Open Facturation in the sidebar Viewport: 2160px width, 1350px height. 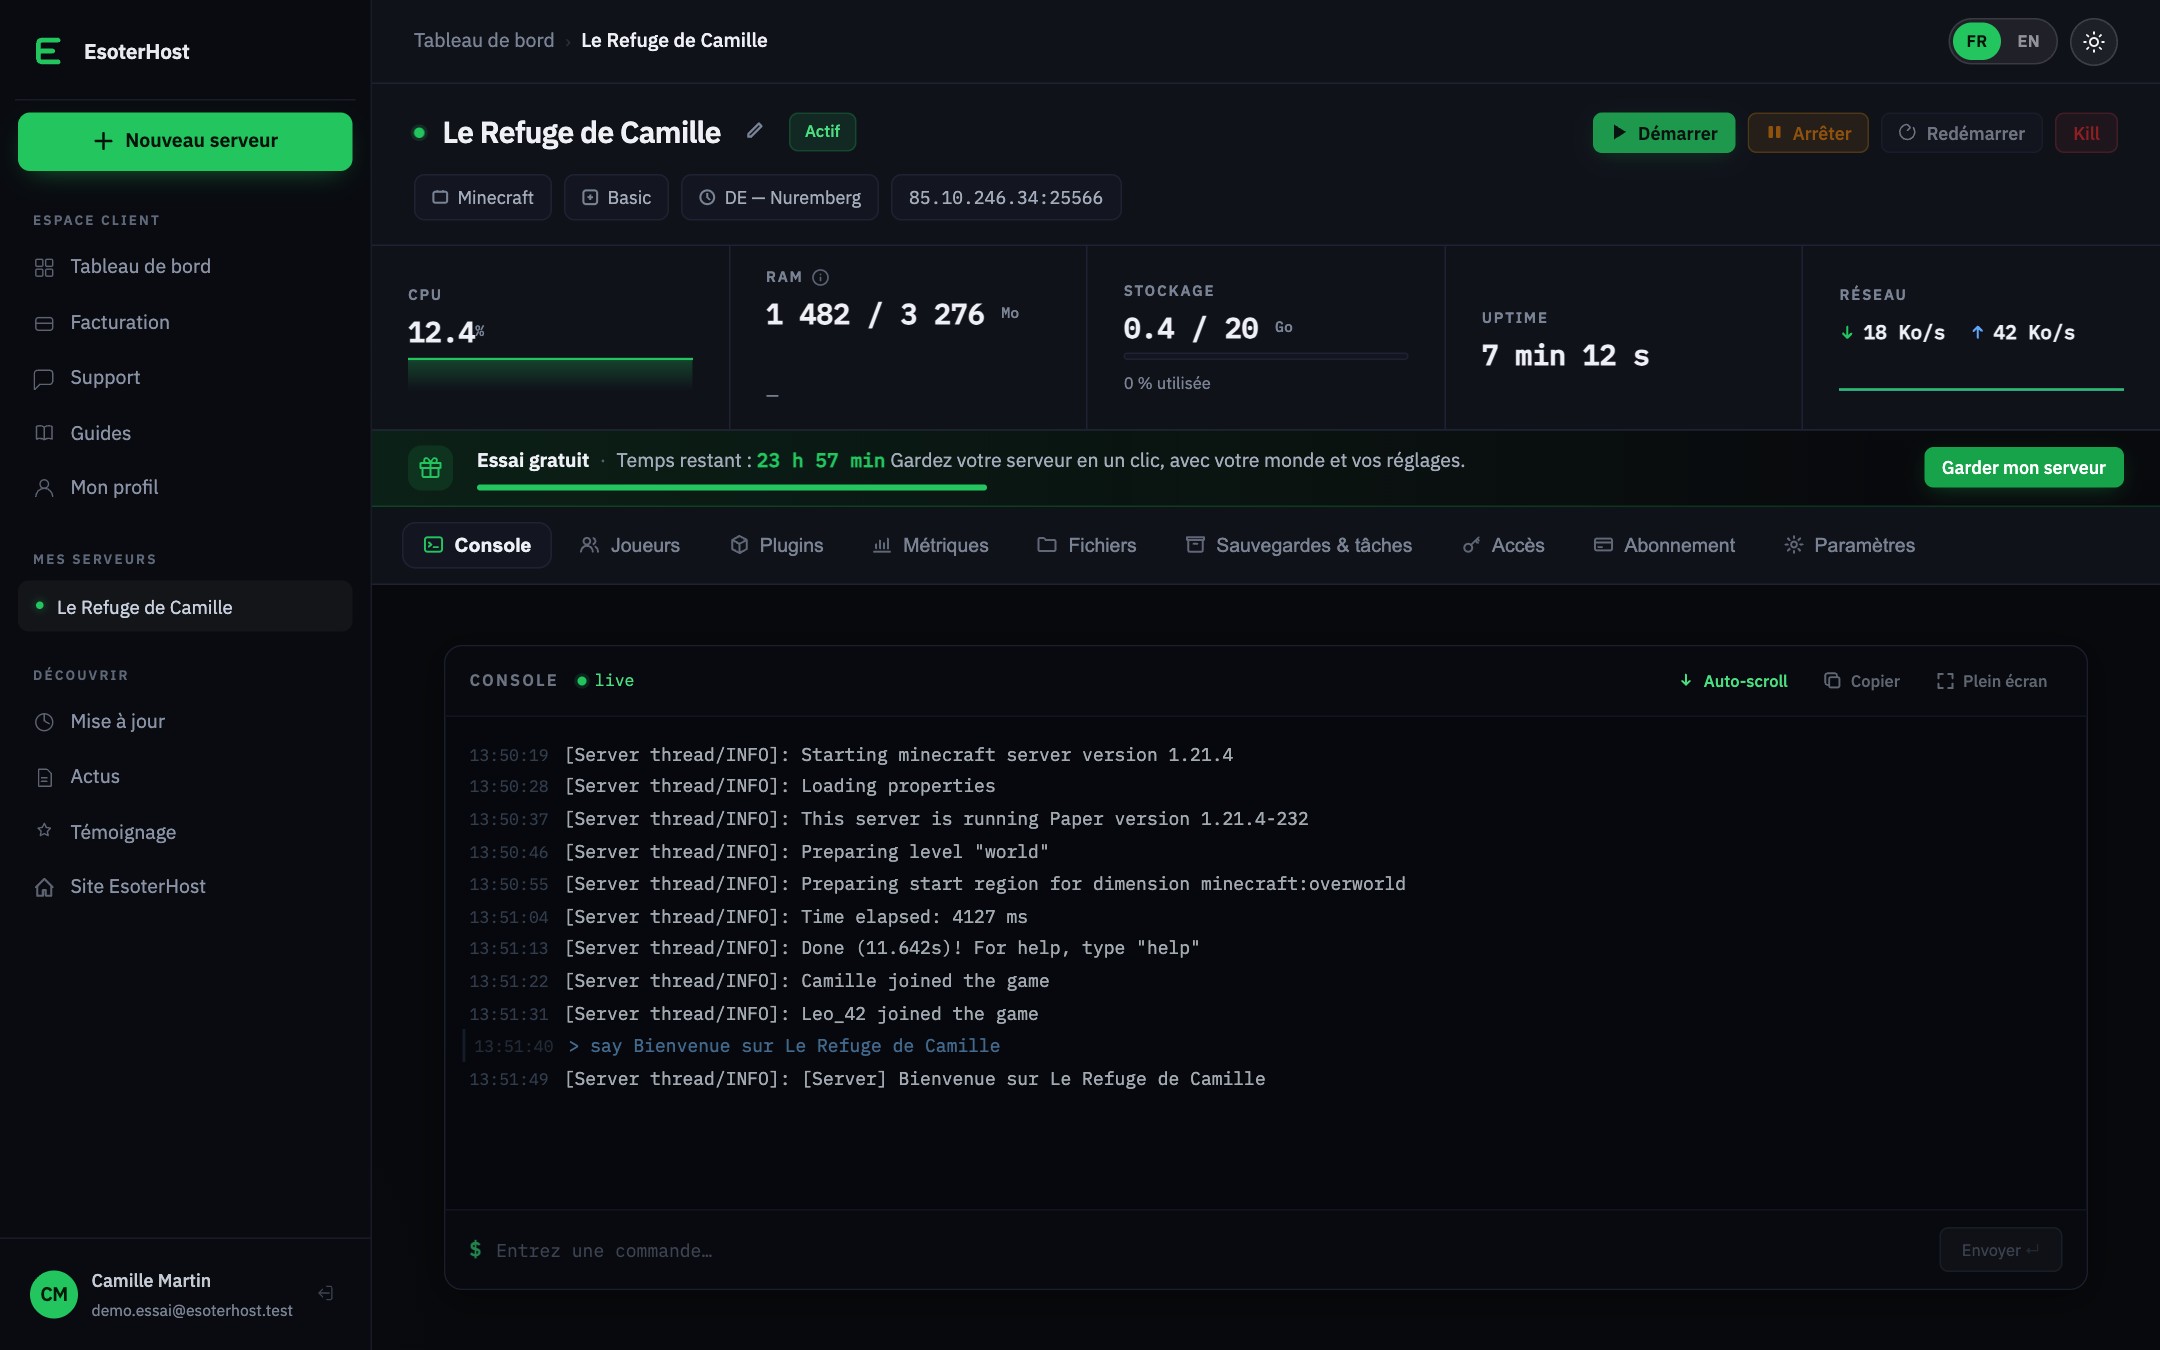185,323
